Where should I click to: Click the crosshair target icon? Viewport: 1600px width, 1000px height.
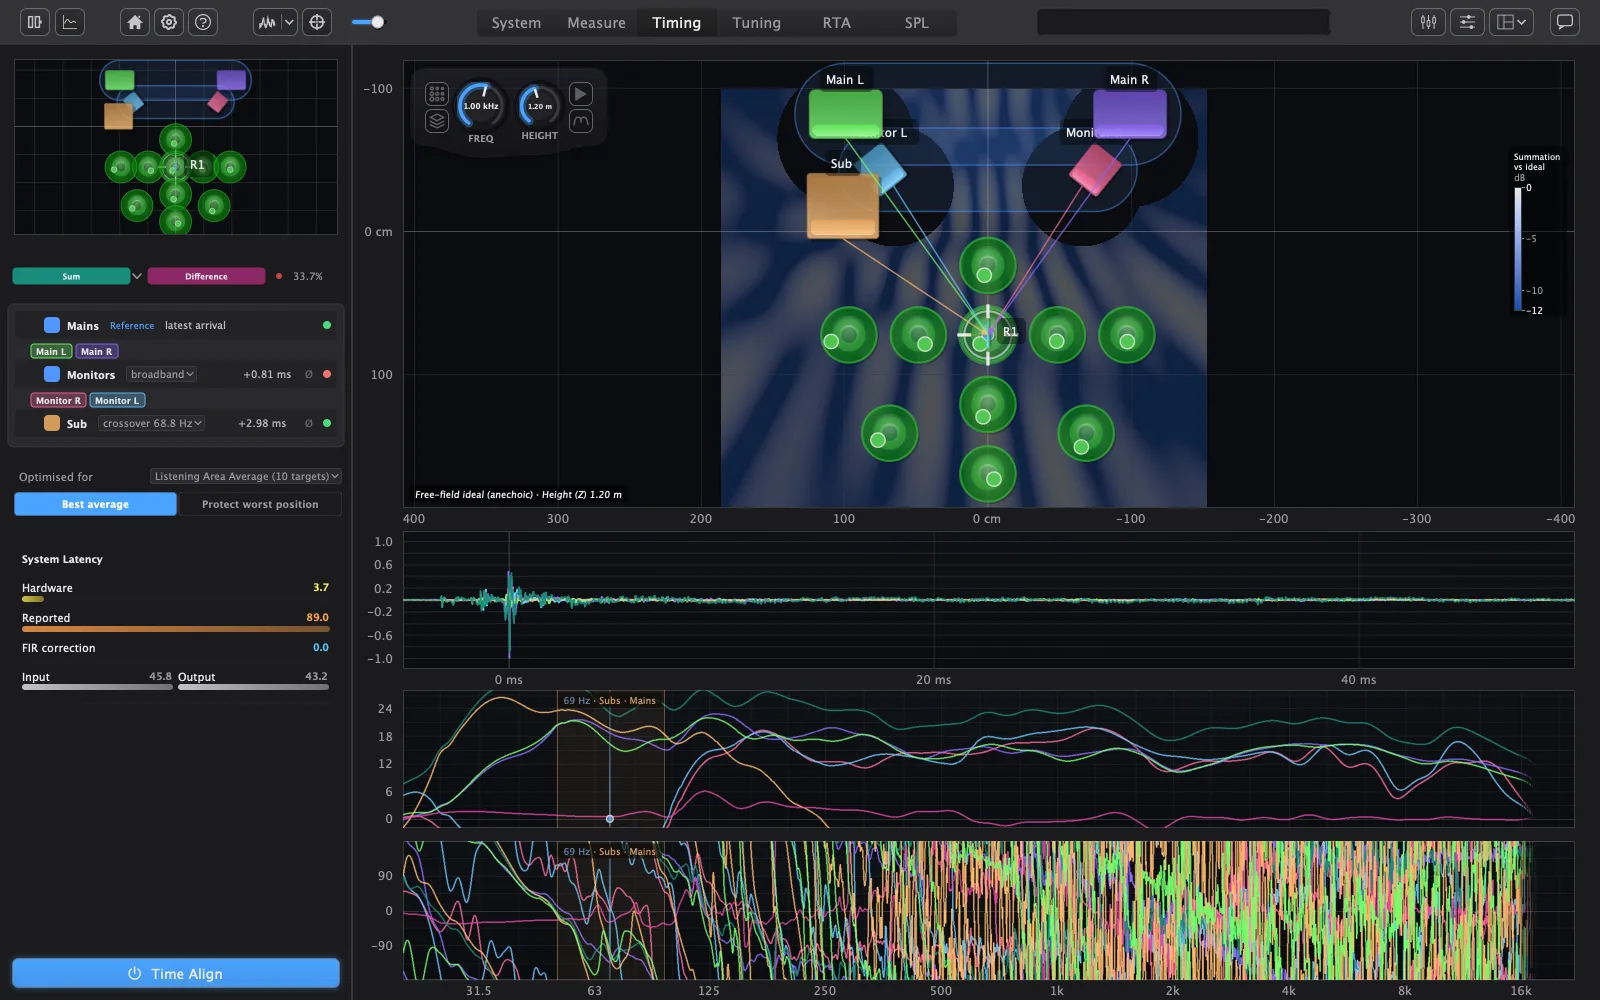coord(317,22)
